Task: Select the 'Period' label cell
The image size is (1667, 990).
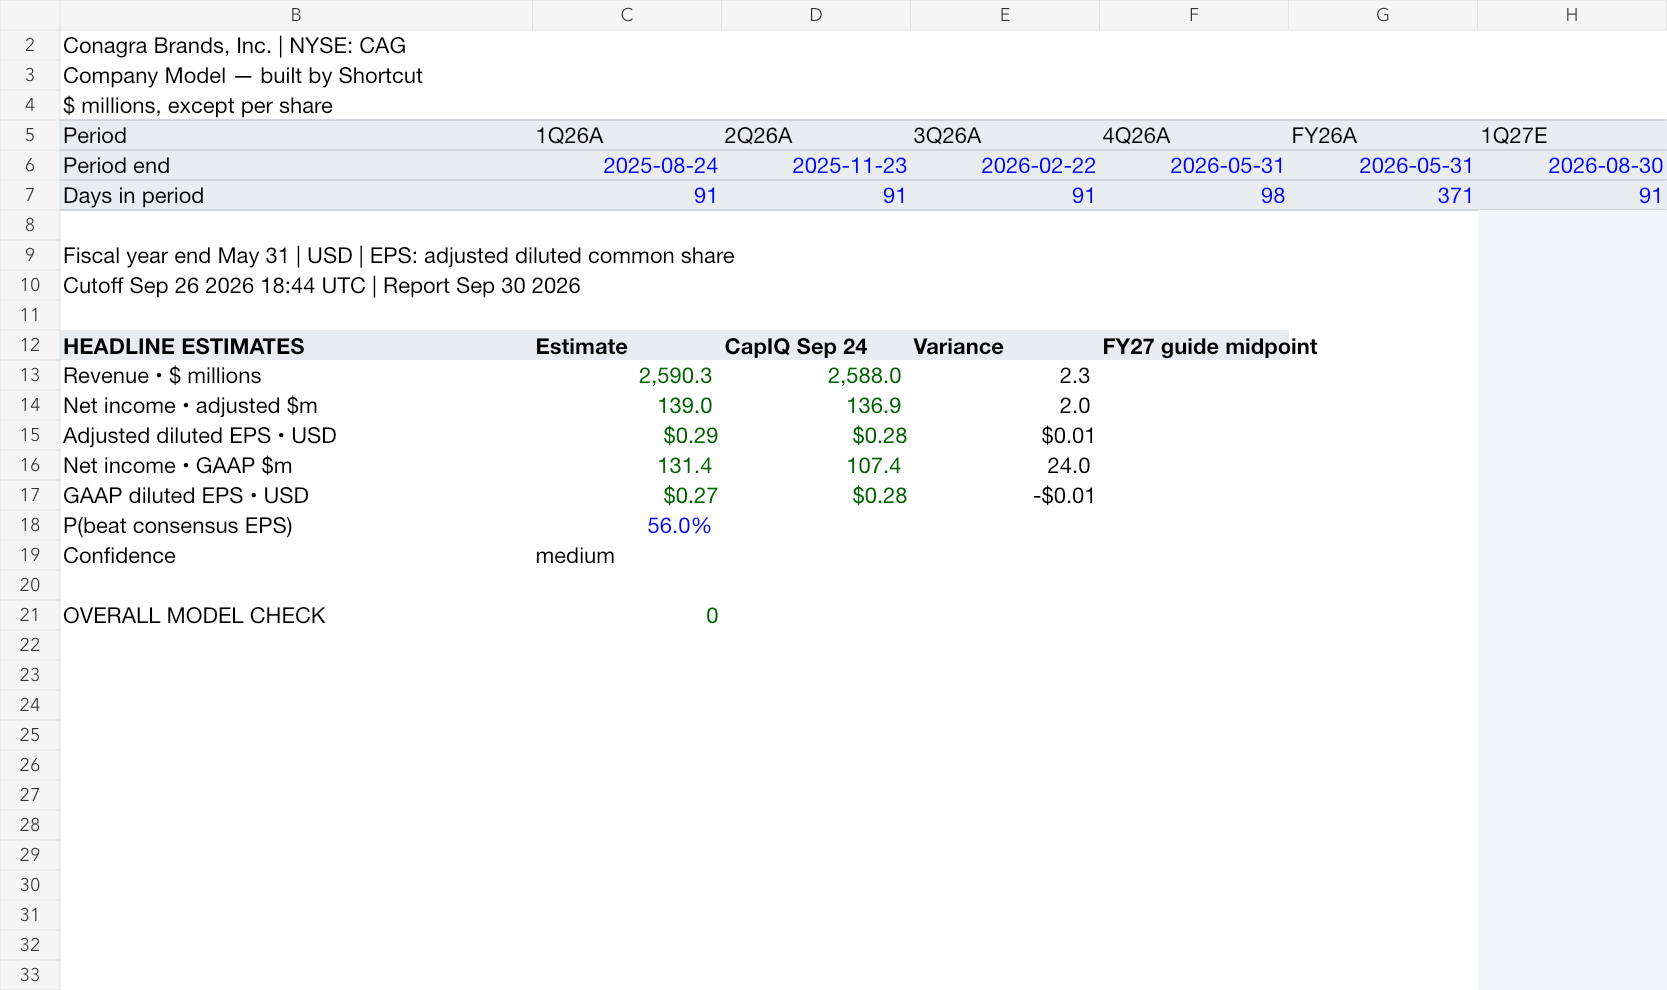Action: pyautogui.click(x=296, y=136)
